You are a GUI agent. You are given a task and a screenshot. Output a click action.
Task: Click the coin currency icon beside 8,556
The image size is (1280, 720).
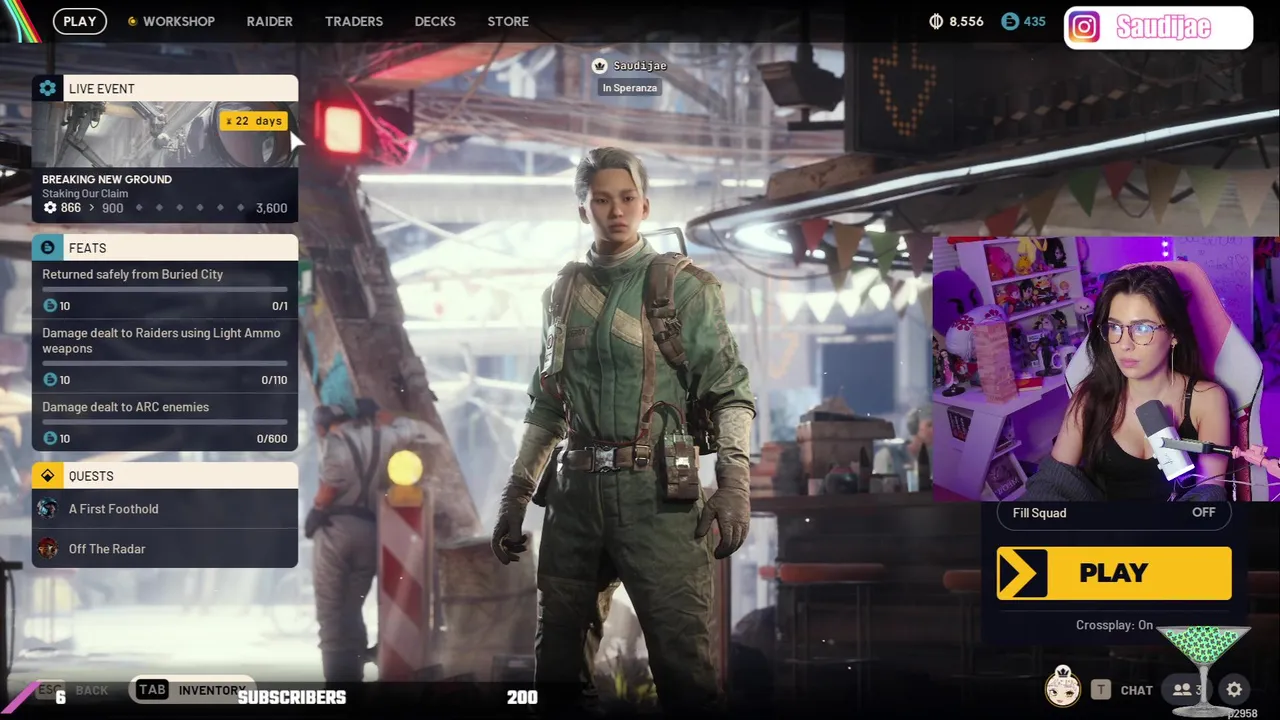click(937, 21)
